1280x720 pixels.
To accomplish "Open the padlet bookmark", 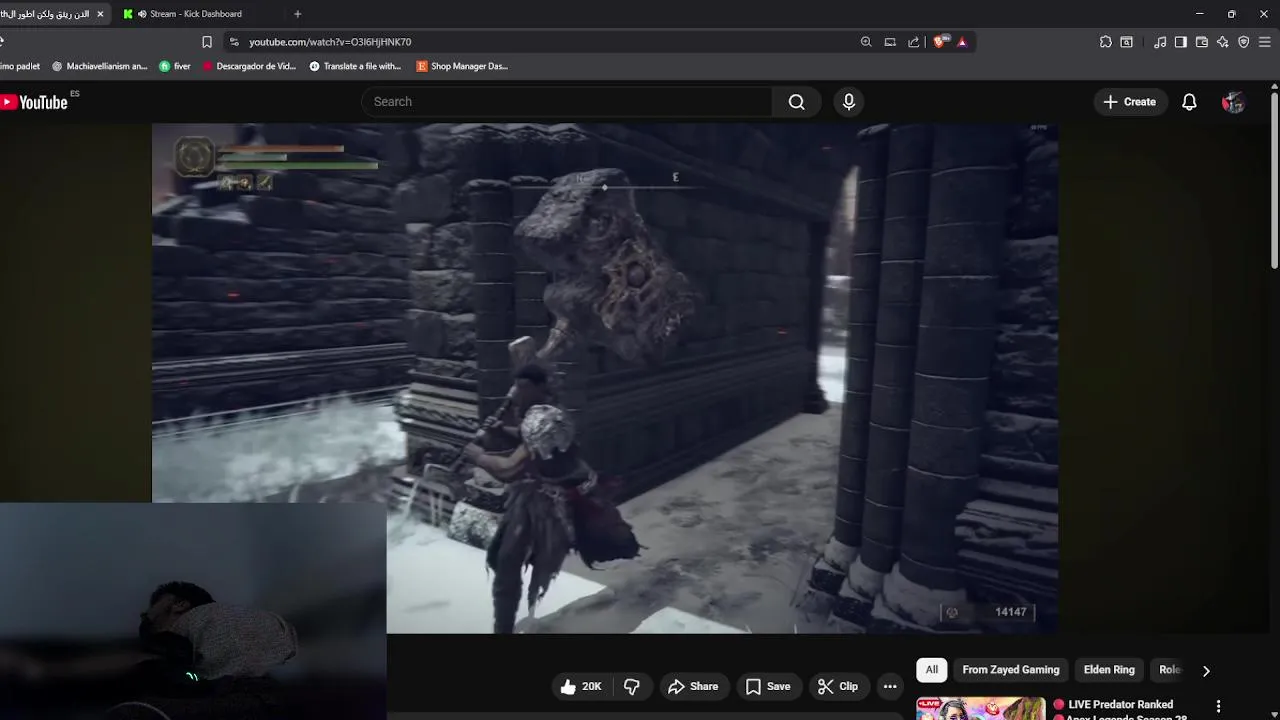I will pyautogui.click(x=20, y=66).
